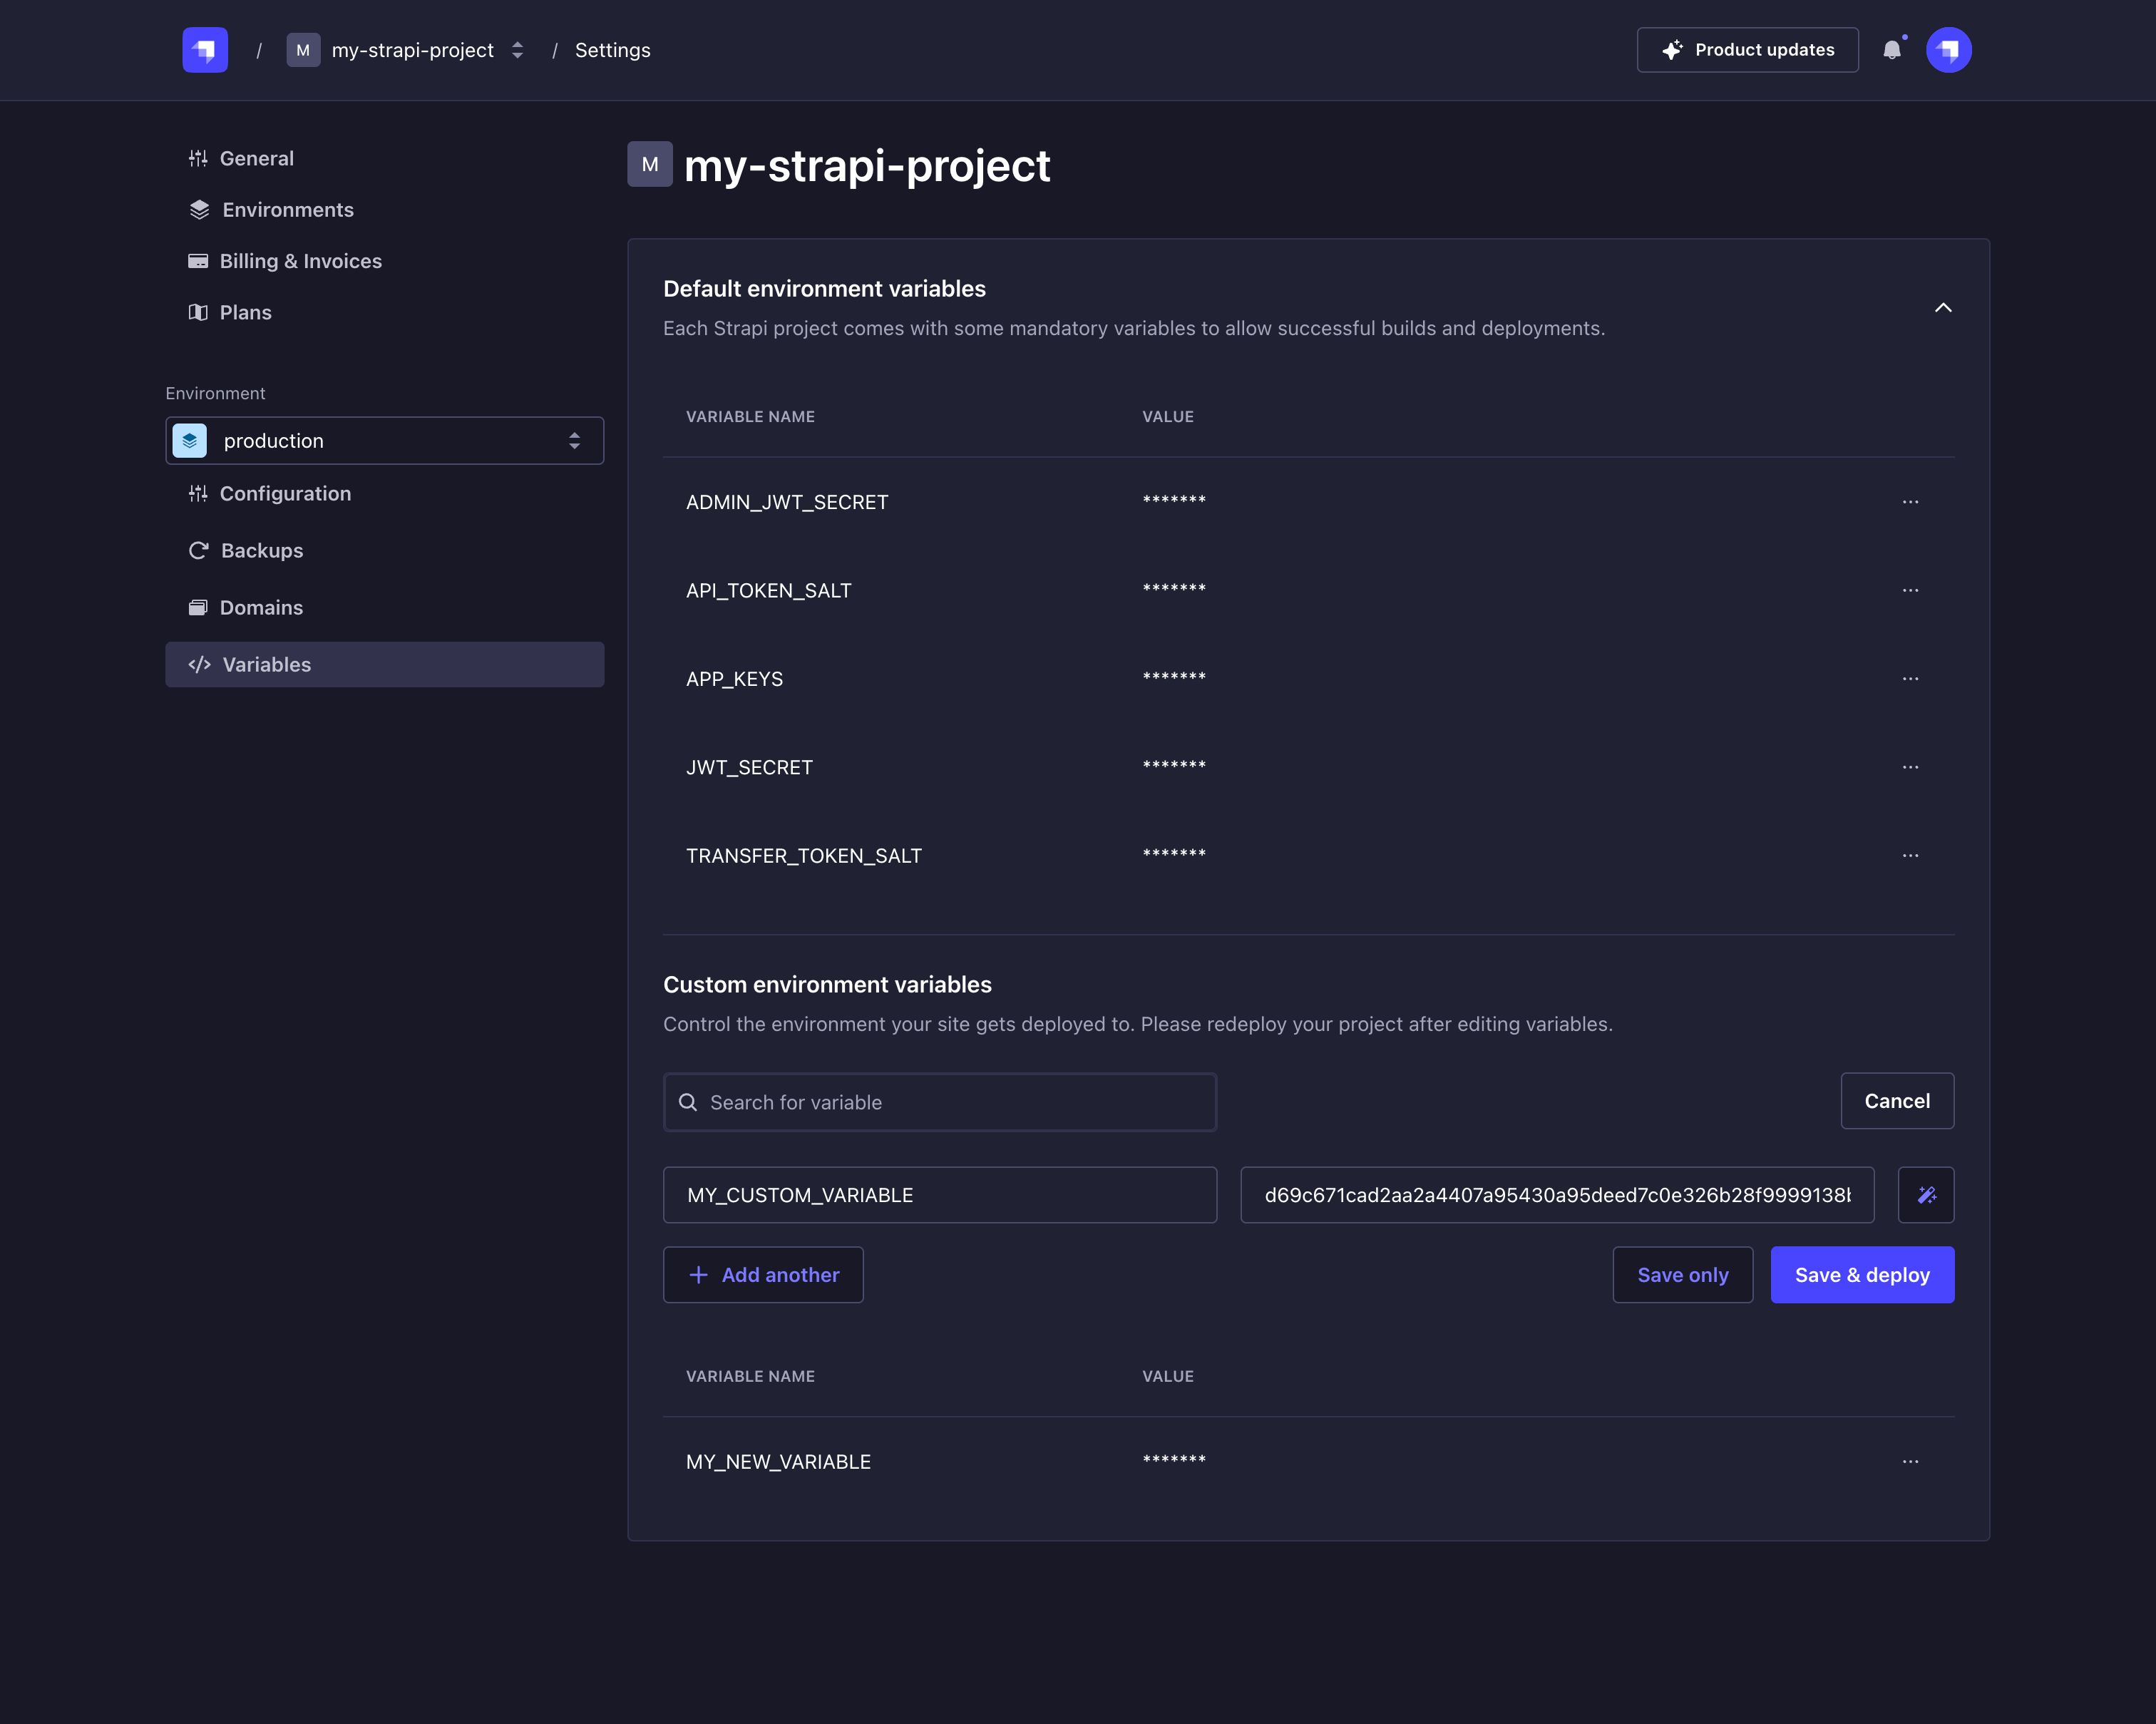Open actions menu for APP_KEYS
This screenshot has width=2156, height=1724.
coord(1910,679)
